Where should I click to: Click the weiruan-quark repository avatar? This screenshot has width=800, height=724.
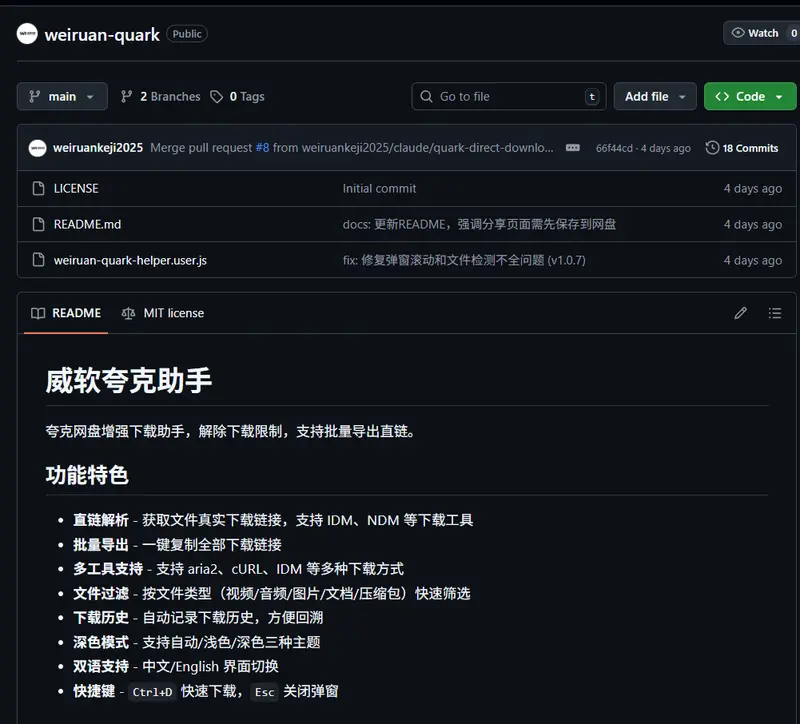(25, 33)
